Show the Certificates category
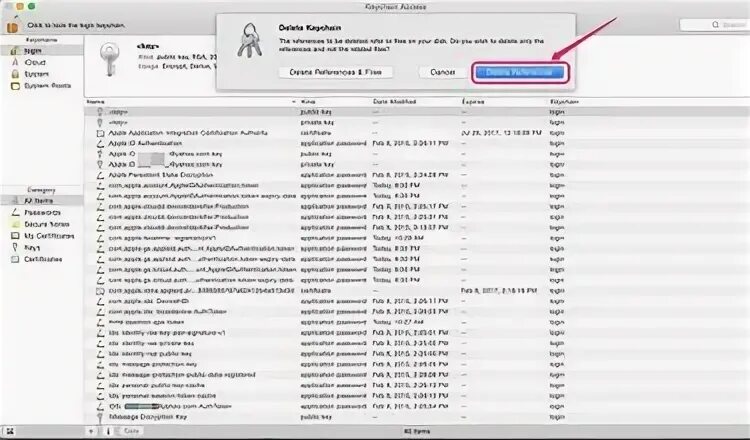Screen dimensions: 750x440 click(x=42, y=259)
